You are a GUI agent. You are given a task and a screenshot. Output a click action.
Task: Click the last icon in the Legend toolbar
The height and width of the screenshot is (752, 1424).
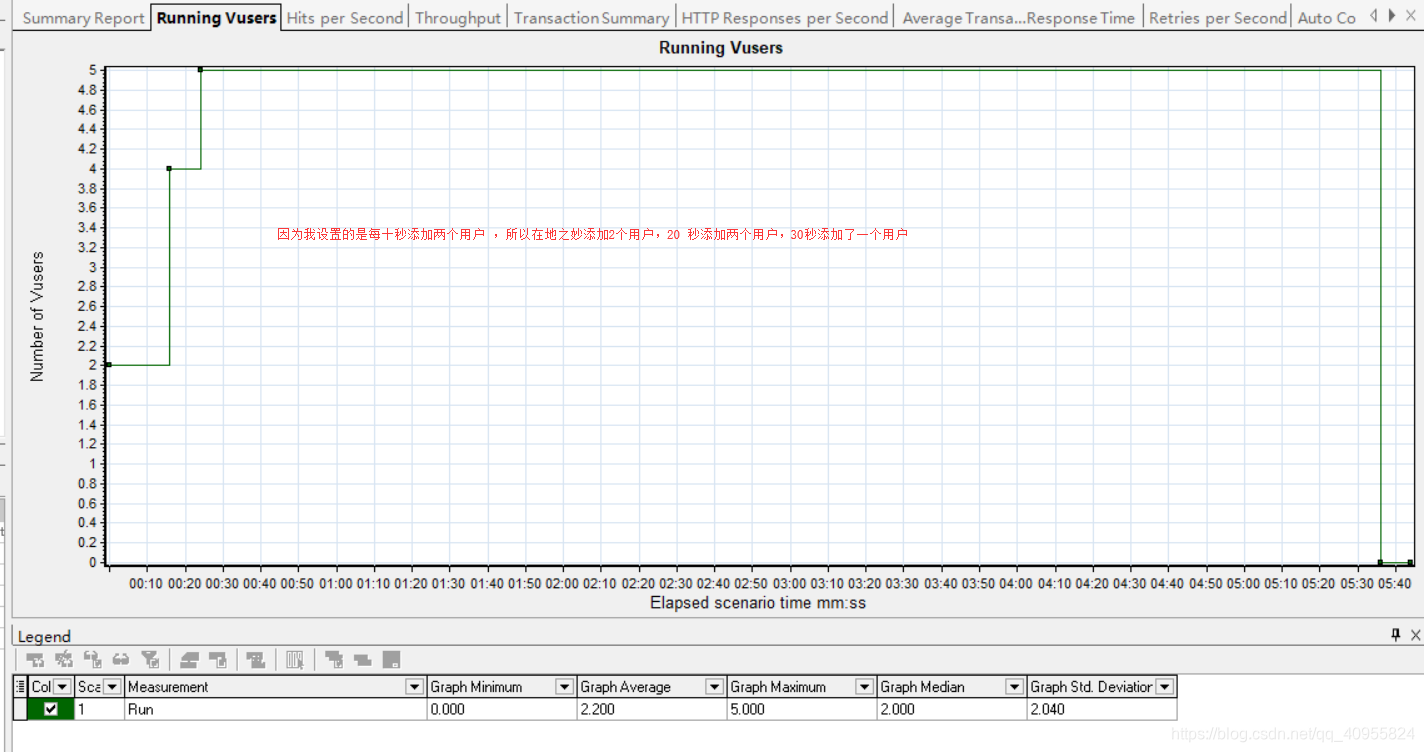click(391, 660)
